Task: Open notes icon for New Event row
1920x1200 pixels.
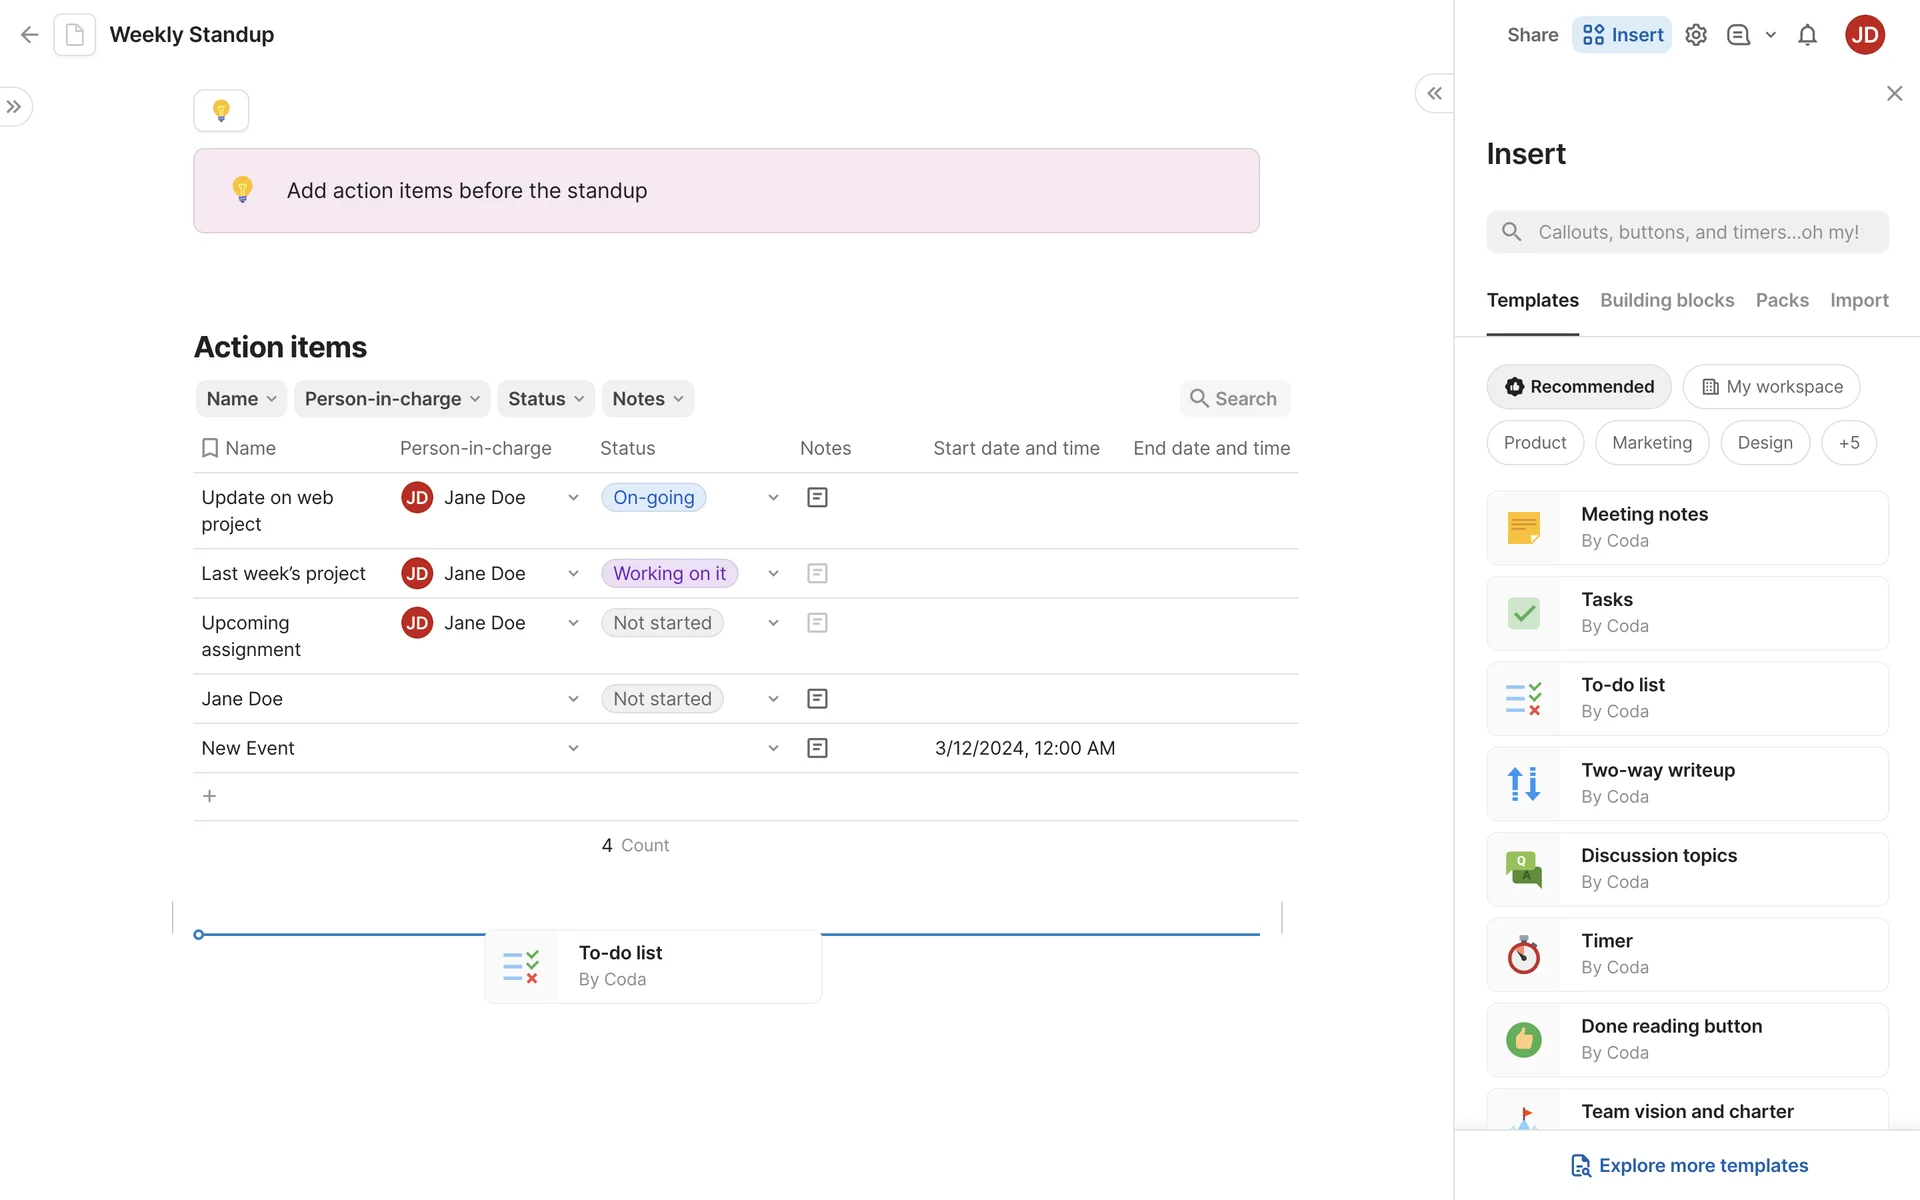Action: click(817, 748)
